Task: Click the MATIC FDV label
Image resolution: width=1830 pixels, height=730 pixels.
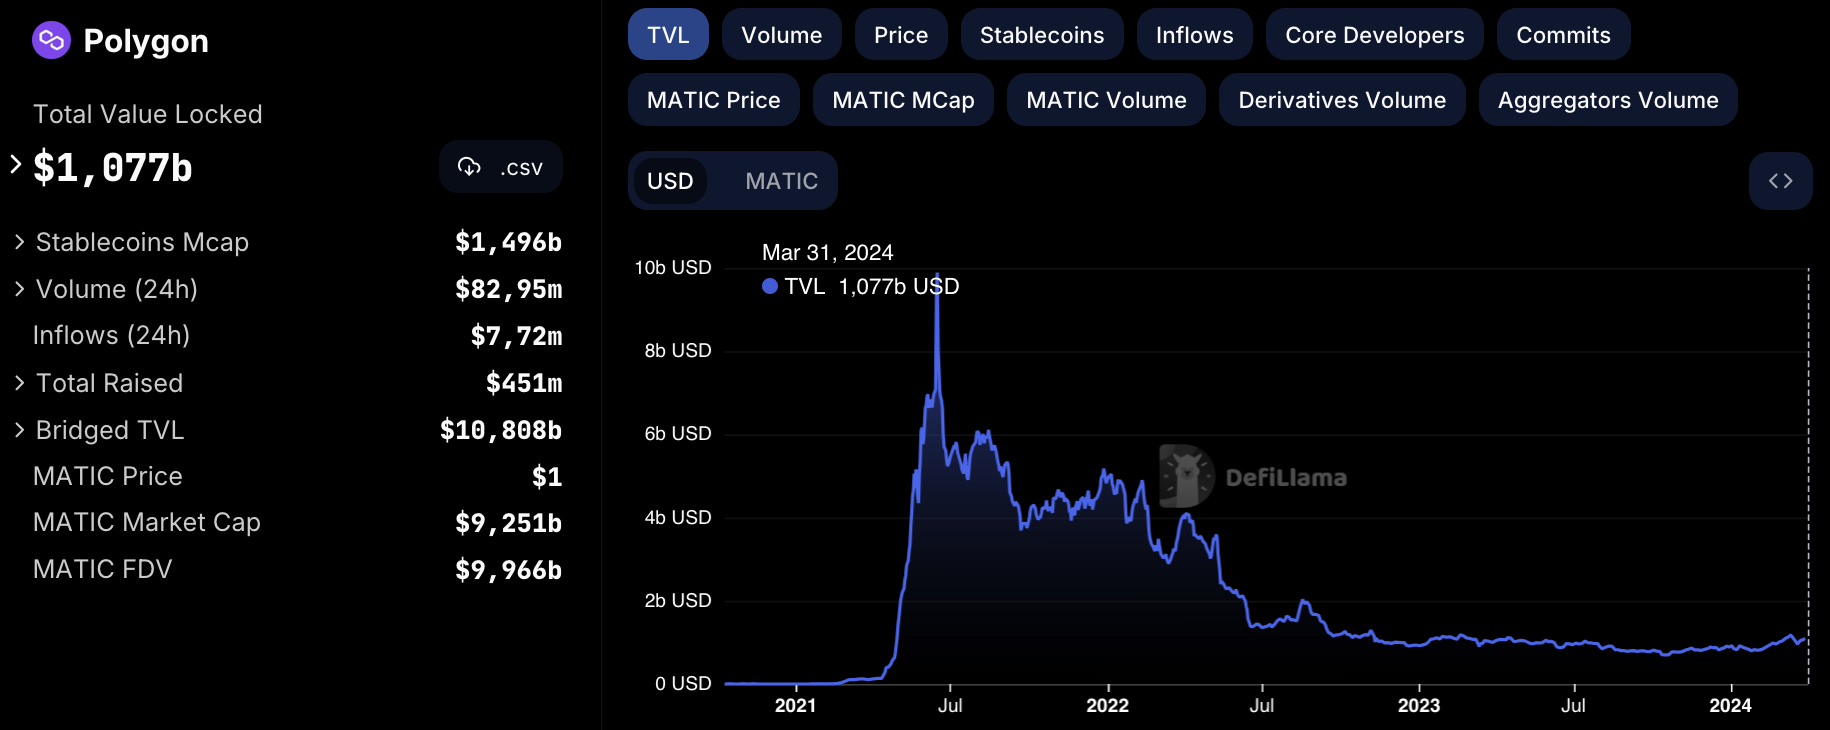Action: [x=103, y=569]
